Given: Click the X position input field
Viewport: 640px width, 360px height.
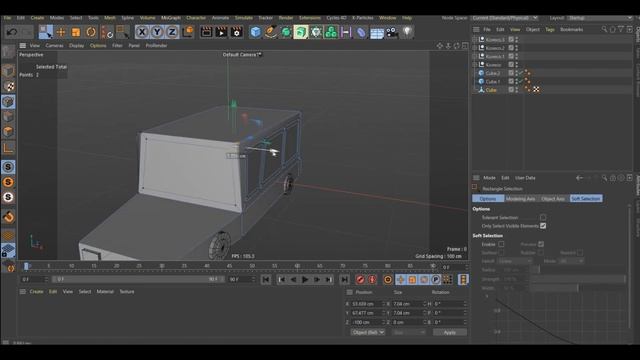Looking at the screenshot, I should (368, 304).
